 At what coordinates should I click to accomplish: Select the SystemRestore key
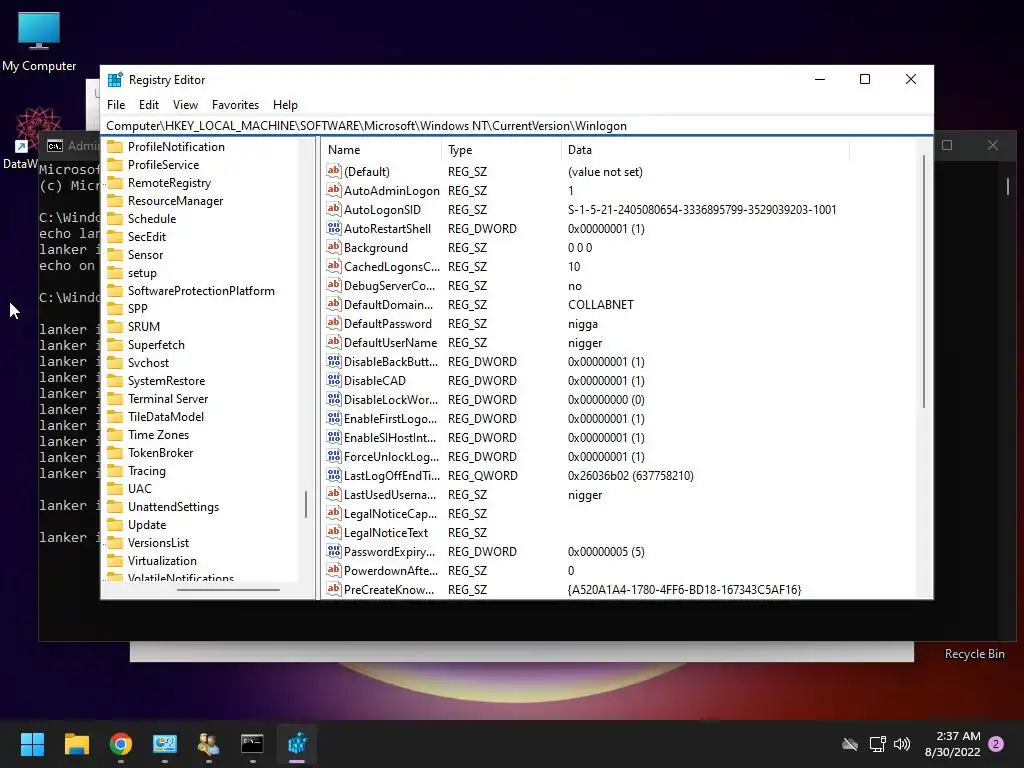167,380
